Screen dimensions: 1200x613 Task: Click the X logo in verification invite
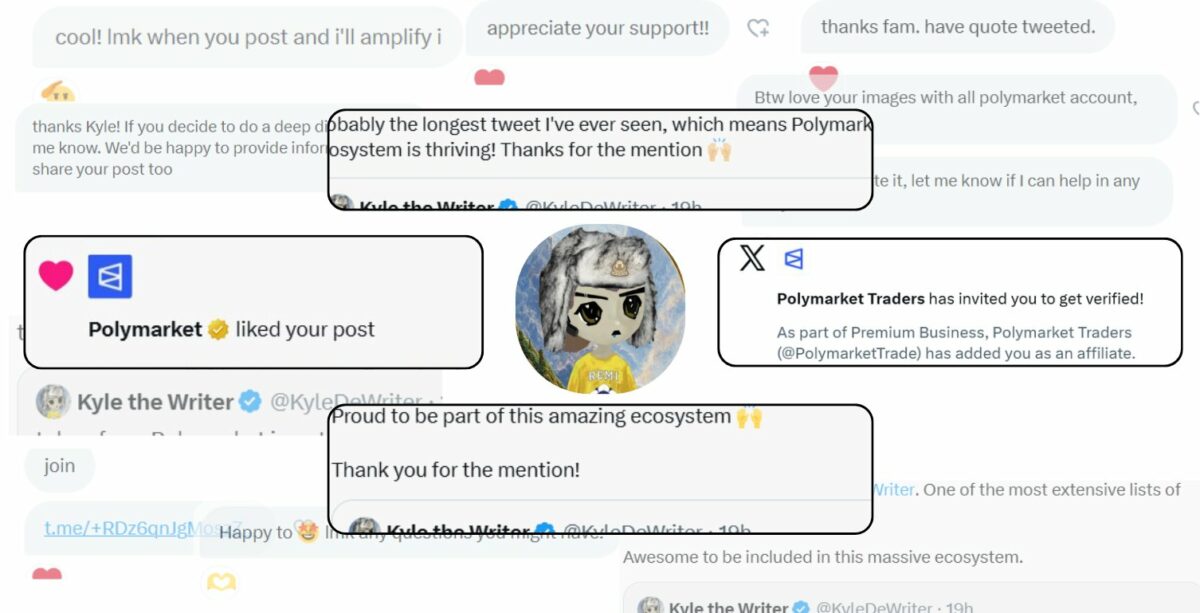coord(752,259)
